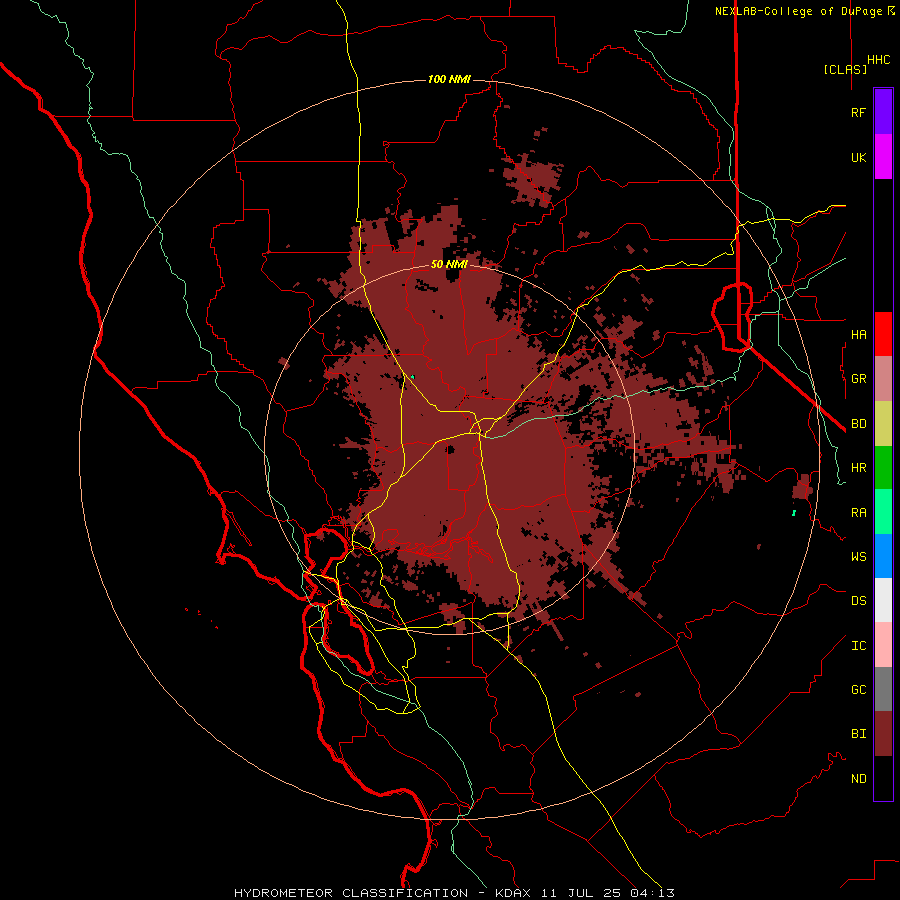Click the '[CLAS]' units label
The height and width of the screenshot is (900, 900).
(845, 69)
